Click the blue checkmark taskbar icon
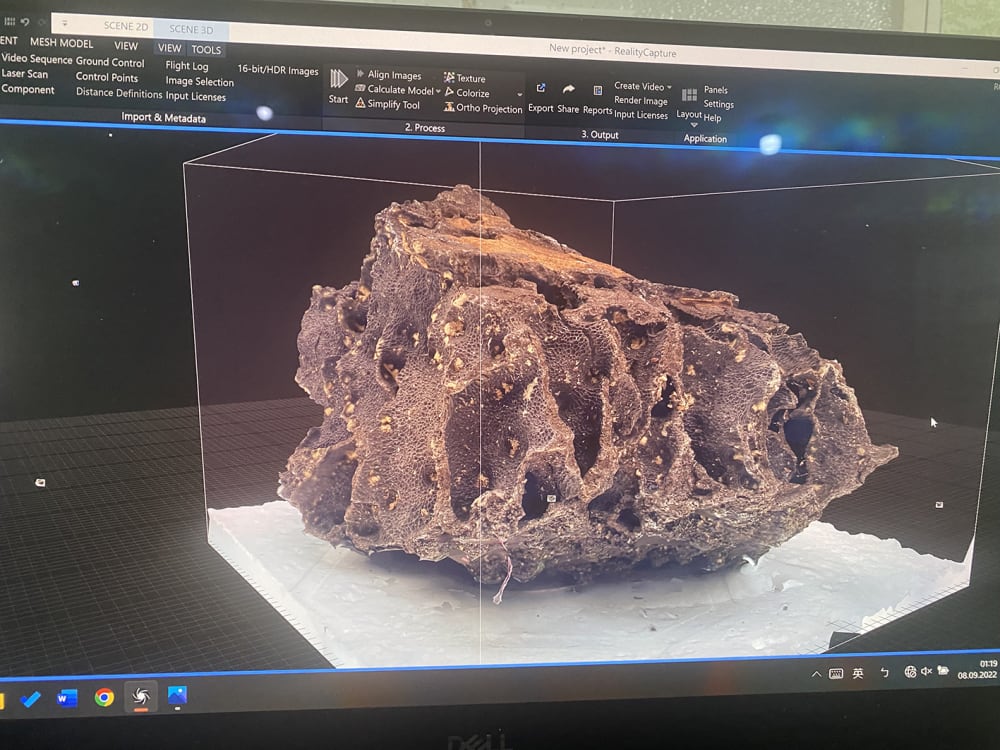The width and height of the screenshot is (1000, 750). (x=30, y=699)
